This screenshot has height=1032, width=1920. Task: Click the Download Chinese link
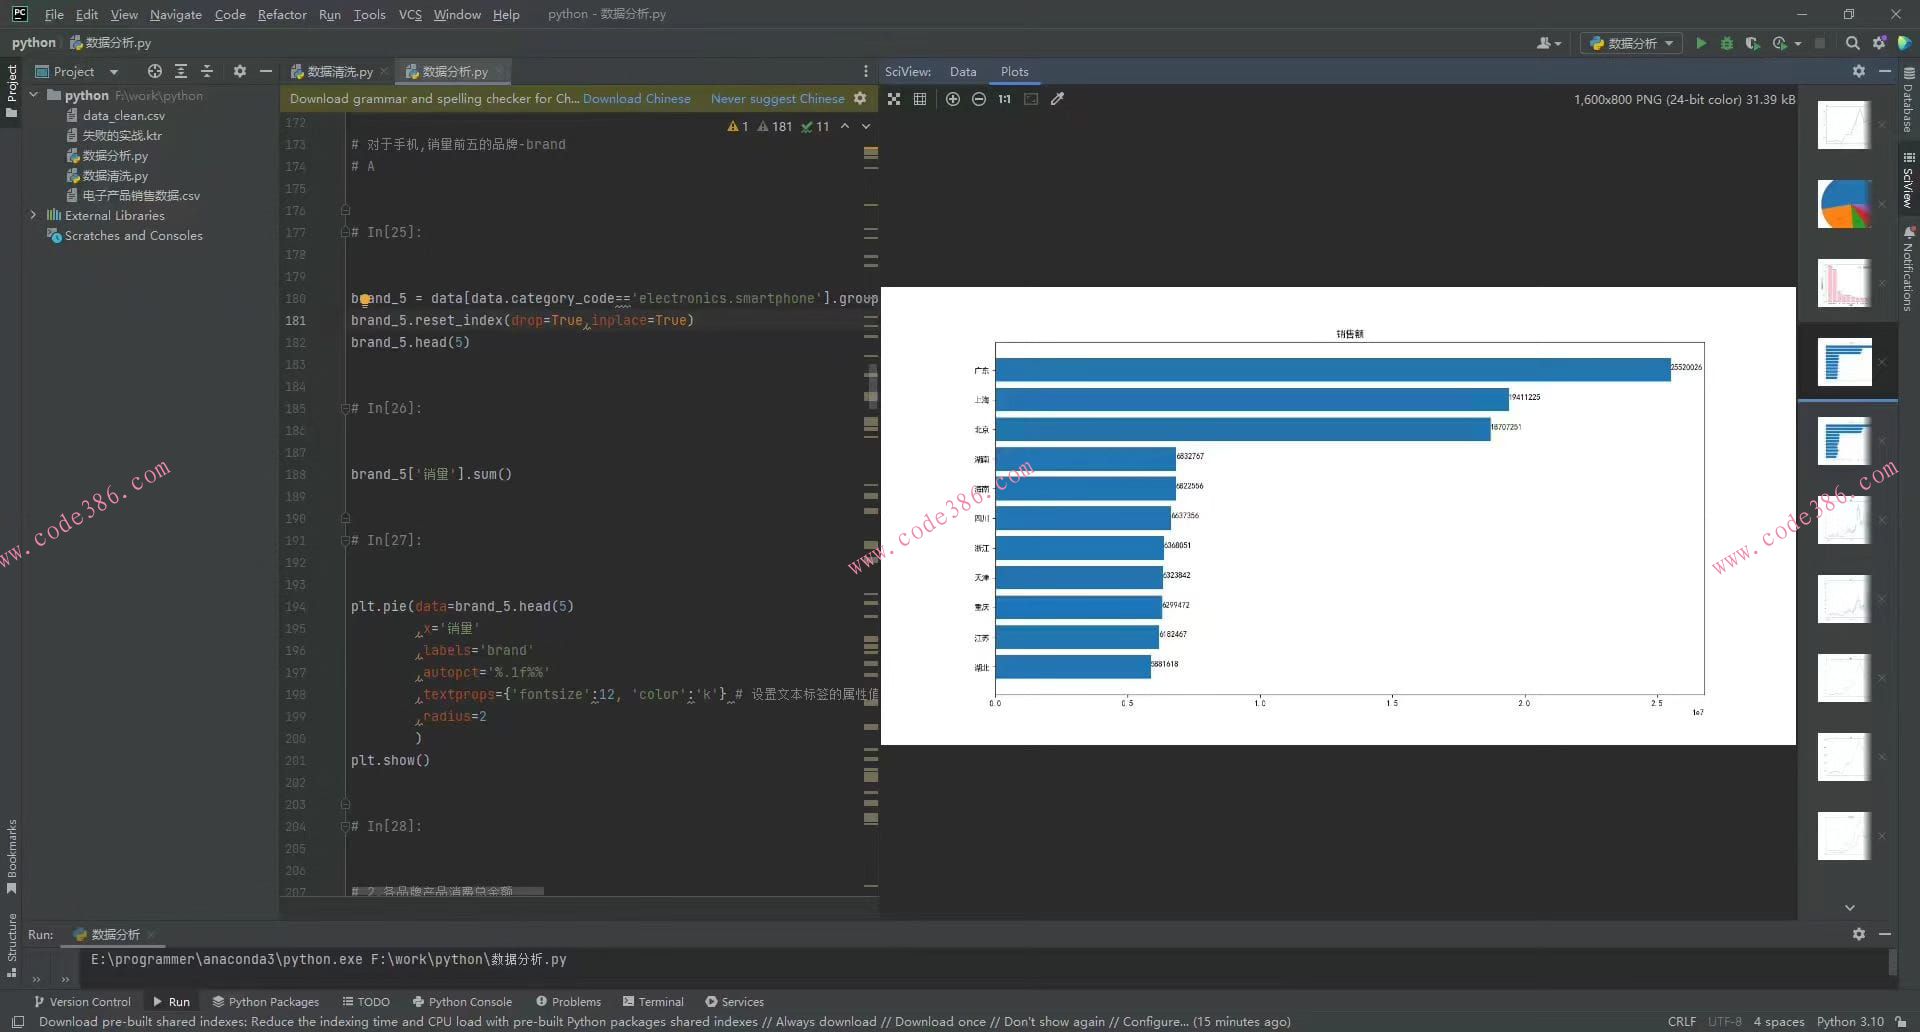point(636,98)
